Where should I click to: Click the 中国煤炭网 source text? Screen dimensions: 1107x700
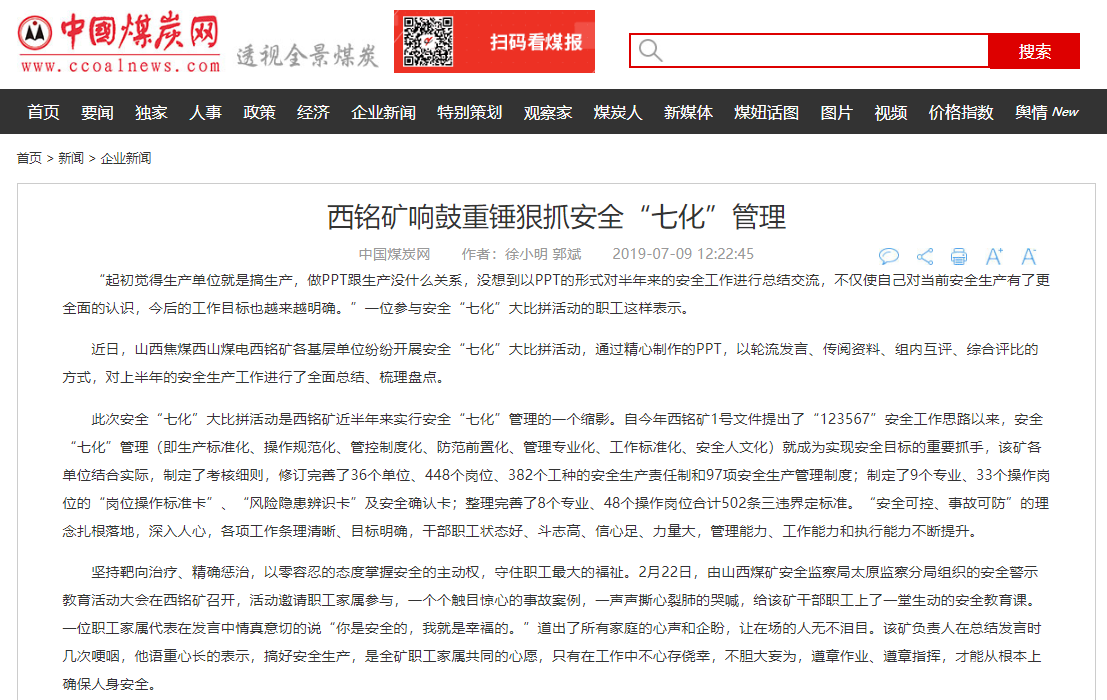pyautogui.click(x=394, y=254)
